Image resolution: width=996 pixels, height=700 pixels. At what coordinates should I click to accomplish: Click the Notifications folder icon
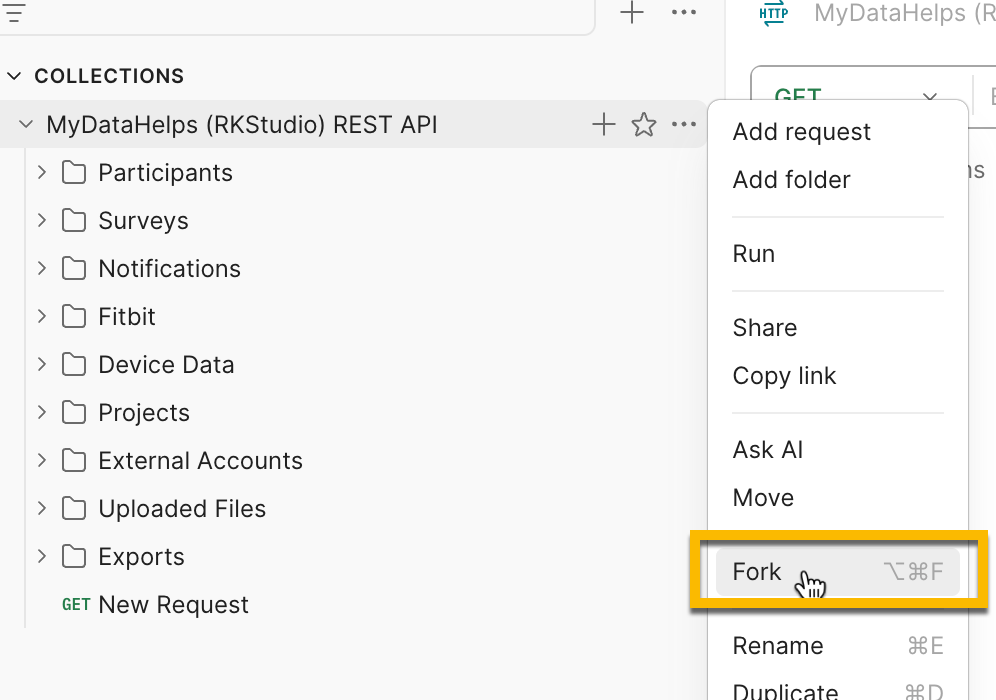[74, 269]
